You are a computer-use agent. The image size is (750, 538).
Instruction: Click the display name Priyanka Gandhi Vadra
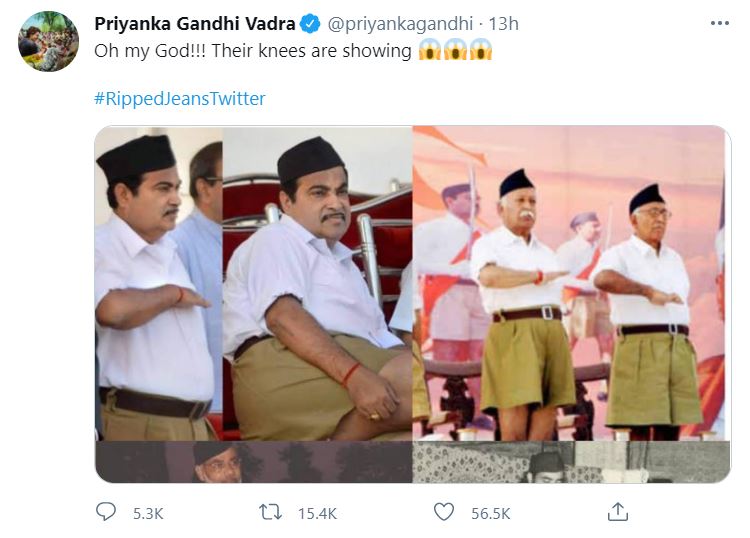pos(195,24)
